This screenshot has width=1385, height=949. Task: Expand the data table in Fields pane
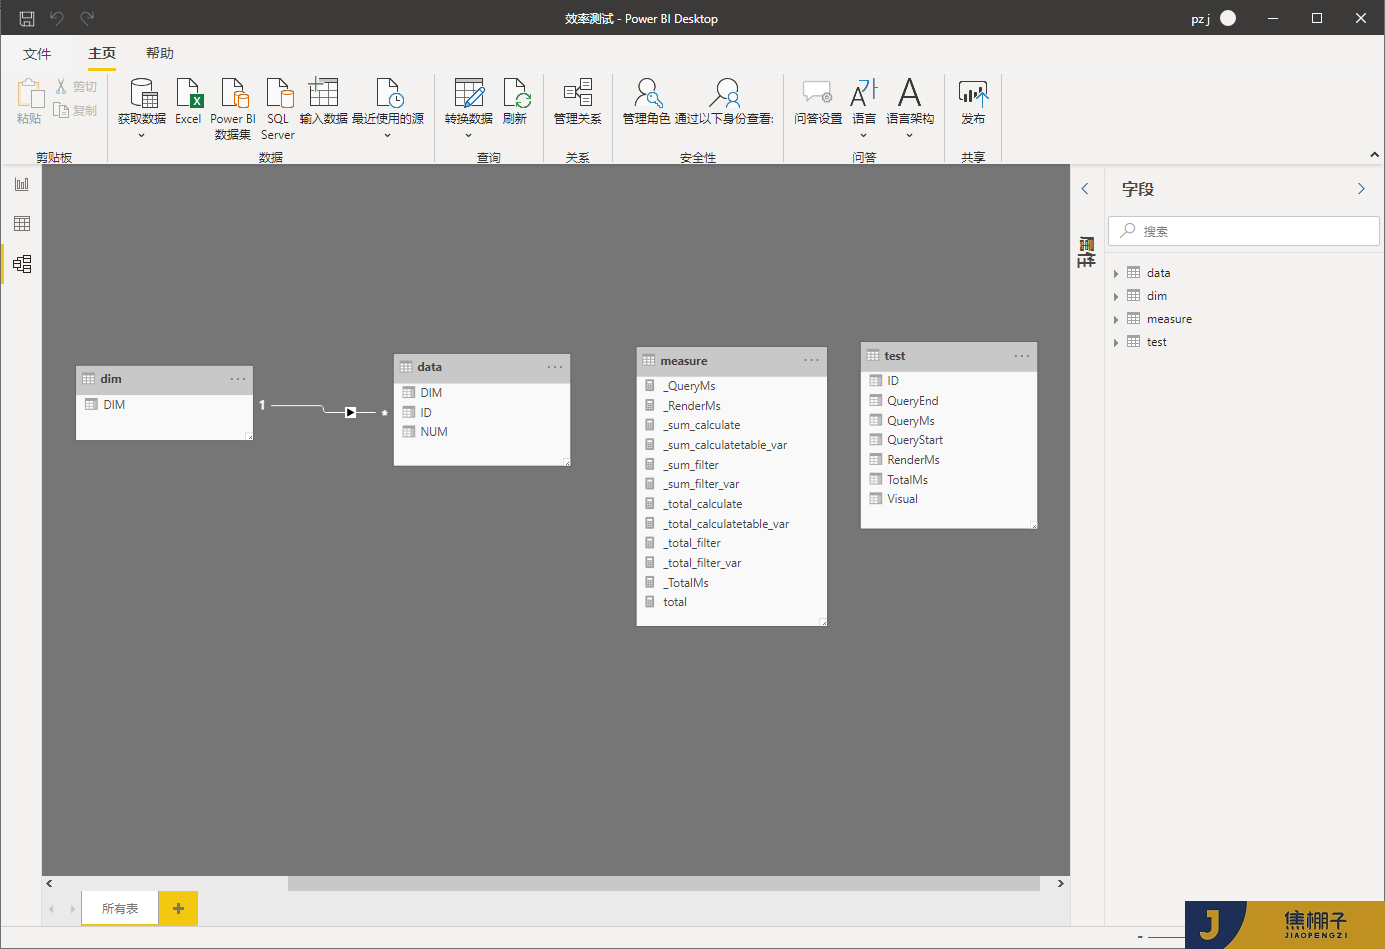click(1116, 273)
